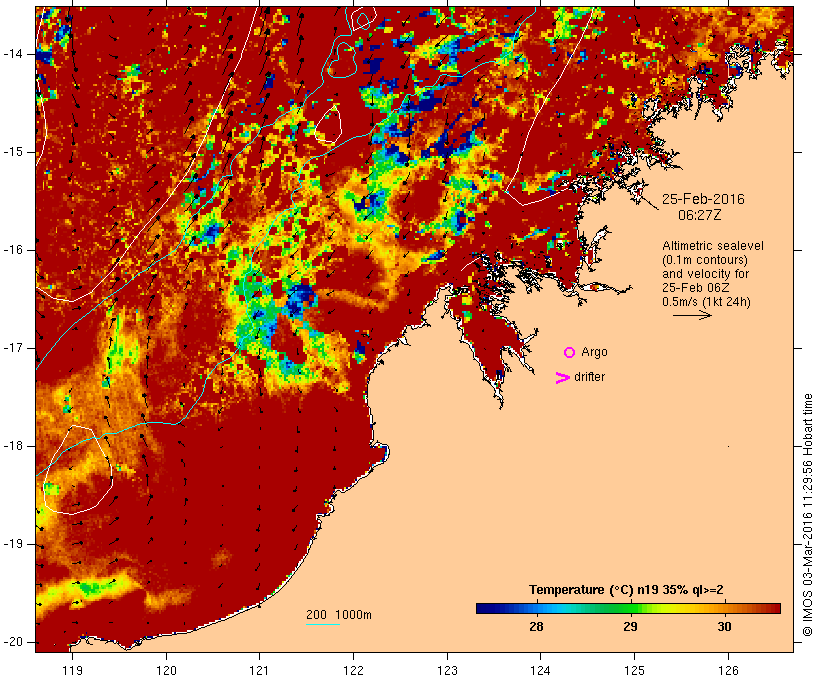This screenshot has width=820, height=680.
Task: Click longitude axis label '124'
Action: (x=540, y=671)
